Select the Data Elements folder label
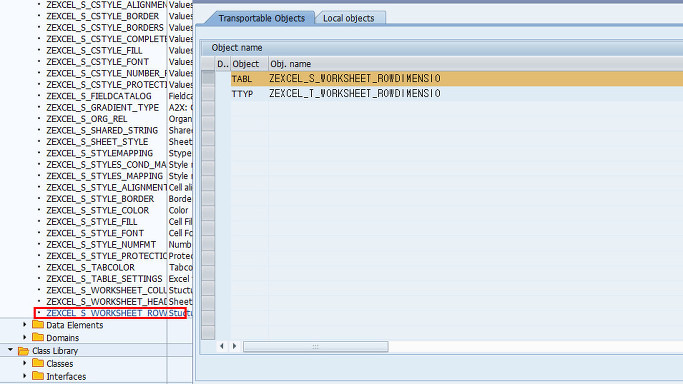 (74, 325)
